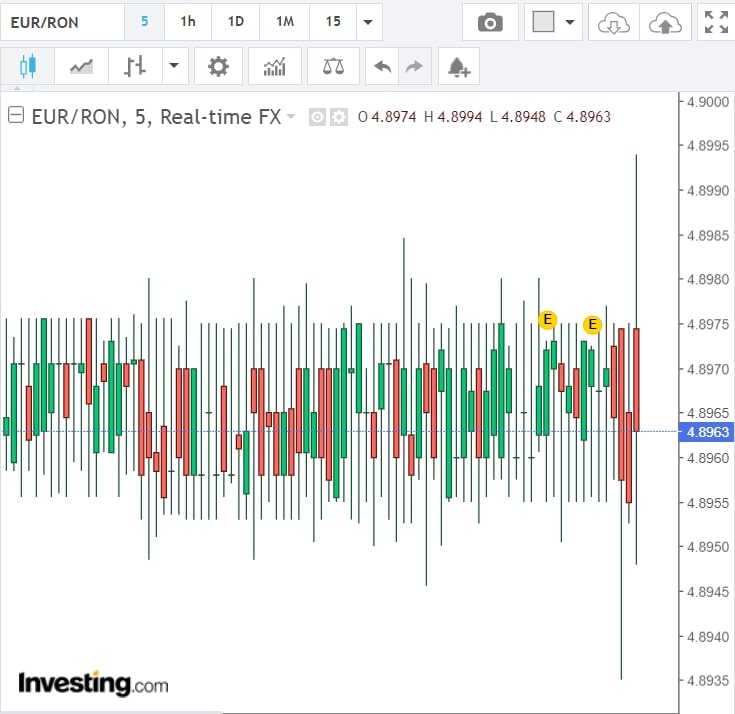The height and width of the screenshot is (714, 735).
Task: Open chart properties gear icon
Action: [x=217, y=67]
